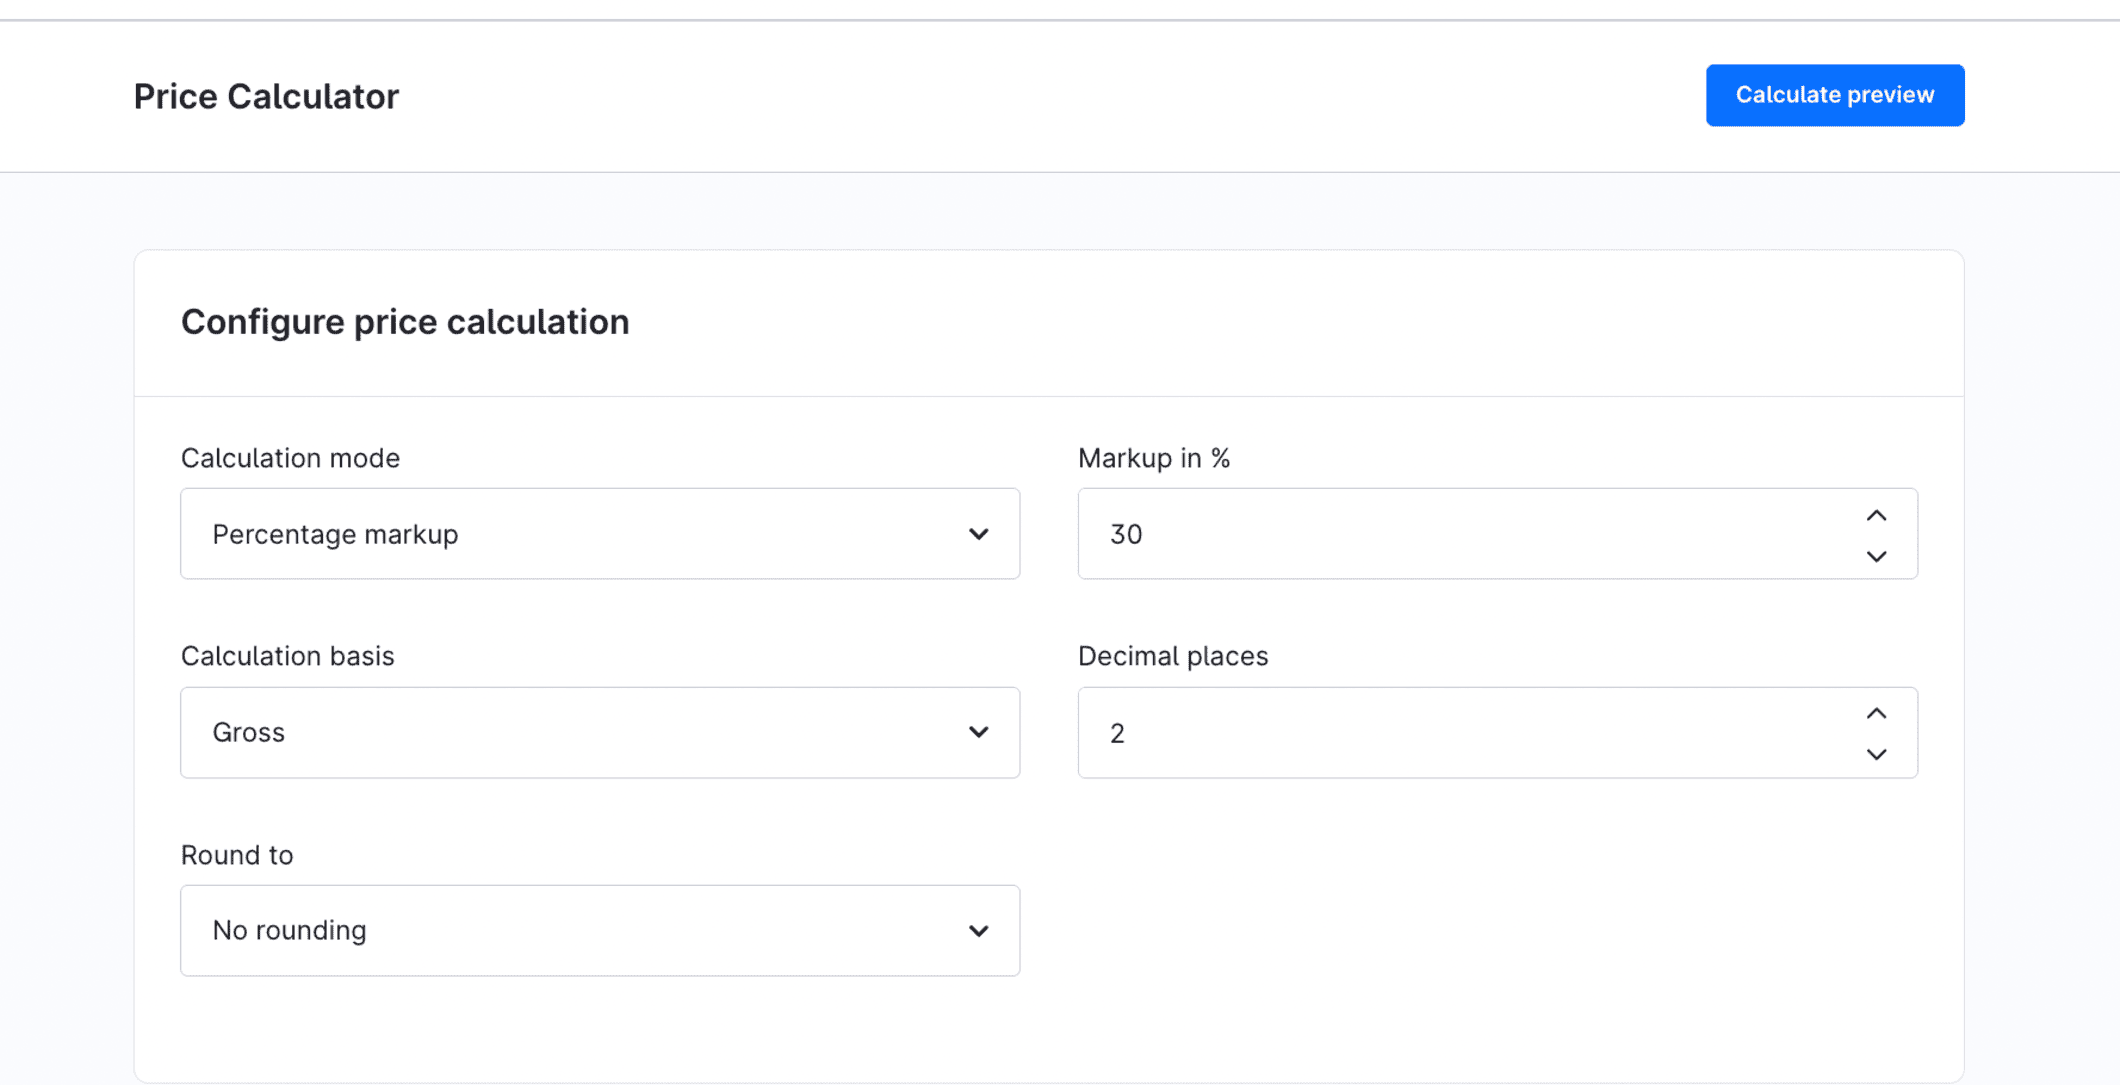
Task: Open the Calculation mode dropdown
Action: coord(600,534)
